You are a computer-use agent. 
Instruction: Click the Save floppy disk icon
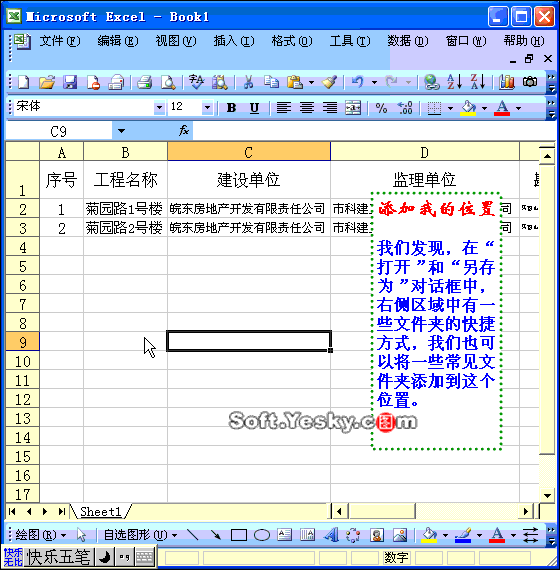(x=70, y=82)
